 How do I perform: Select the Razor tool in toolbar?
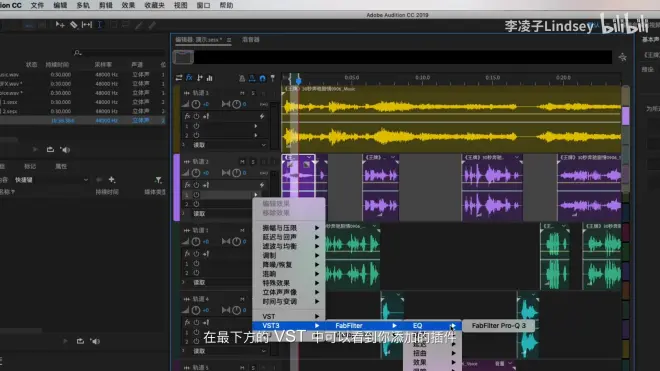coord(74,25)
